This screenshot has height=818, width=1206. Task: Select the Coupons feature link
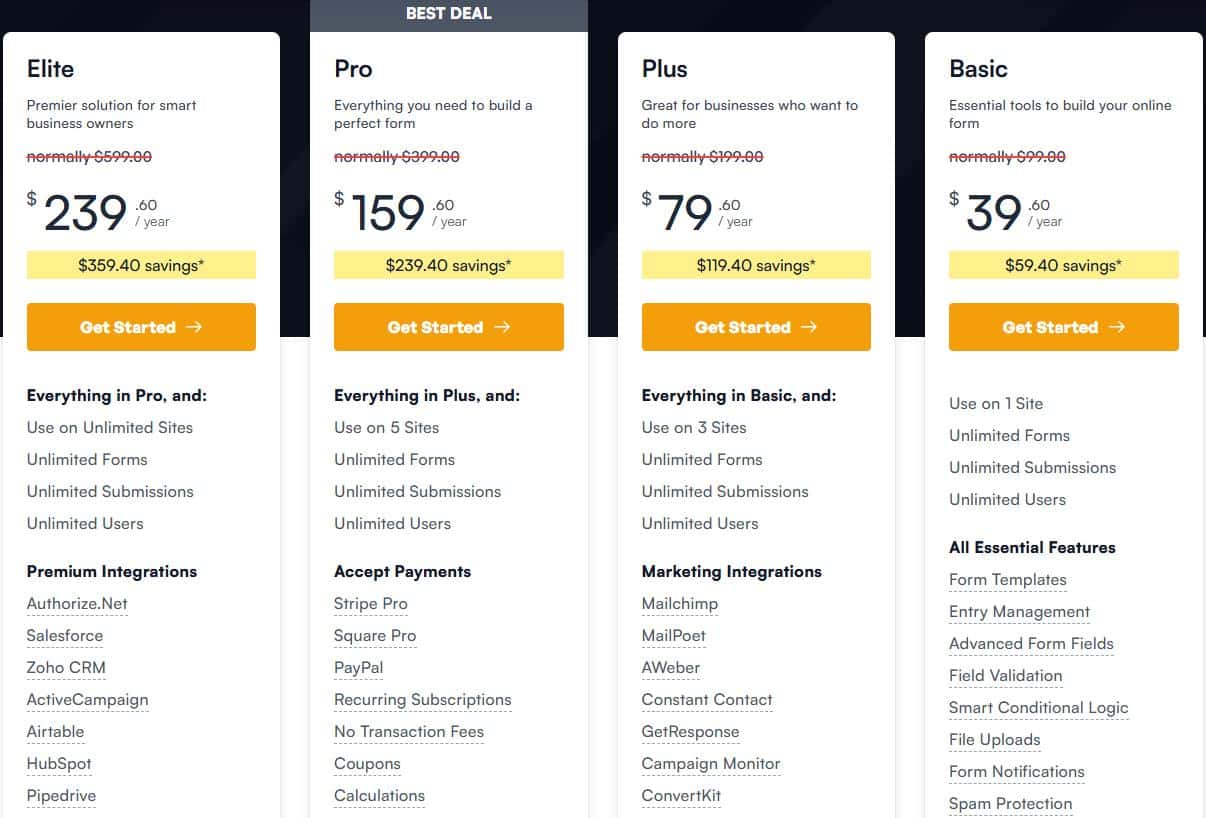tap(367, 763)
